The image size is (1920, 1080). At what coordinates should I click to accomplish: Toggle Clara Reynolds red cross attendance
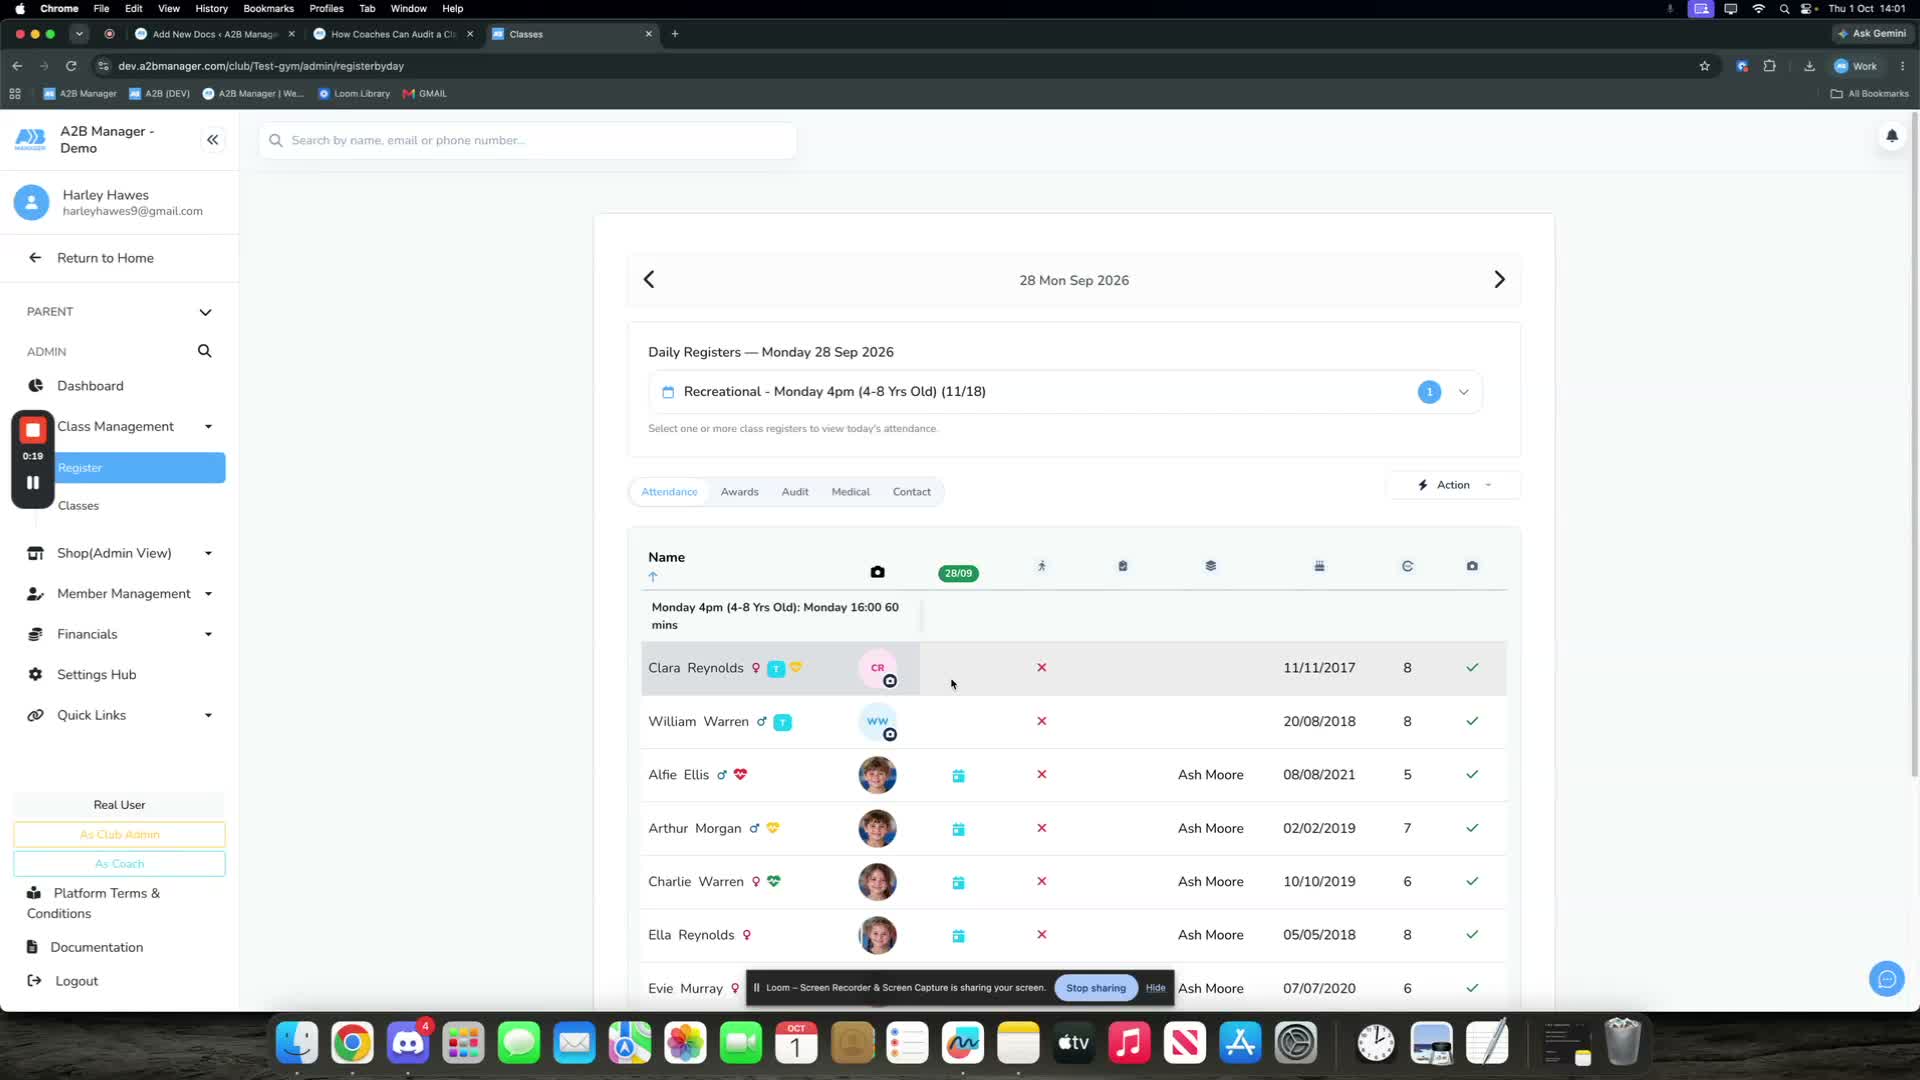point(1041,668)
